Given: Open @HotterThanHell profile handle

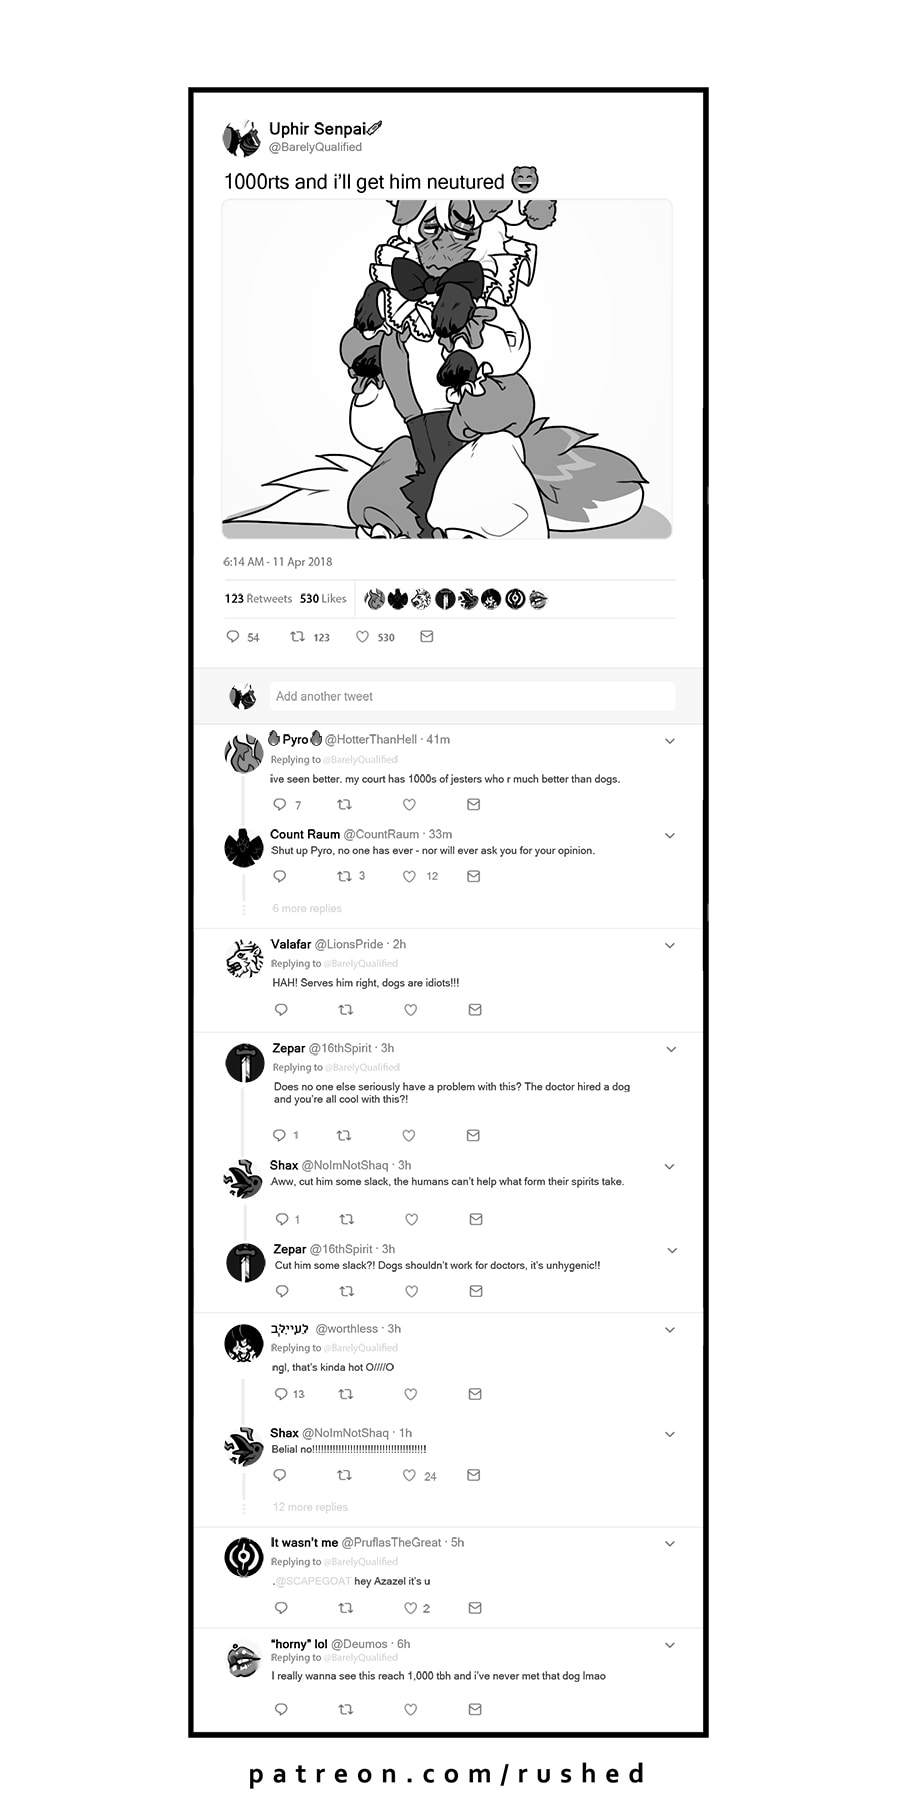Looking at the screenshot, I should pos(371,739).
